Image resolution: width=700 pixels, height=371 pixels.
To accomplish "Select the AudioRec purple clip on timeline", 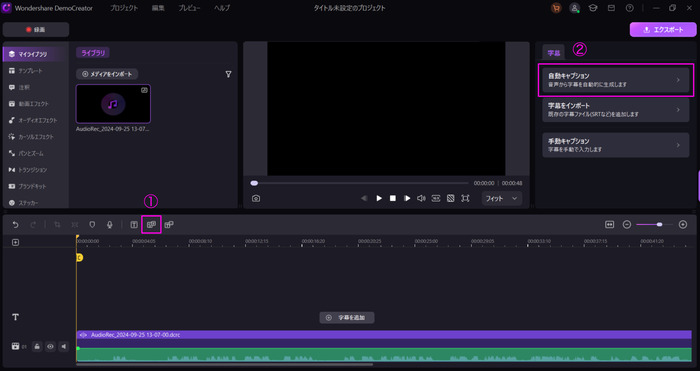I will click(384, 334).
